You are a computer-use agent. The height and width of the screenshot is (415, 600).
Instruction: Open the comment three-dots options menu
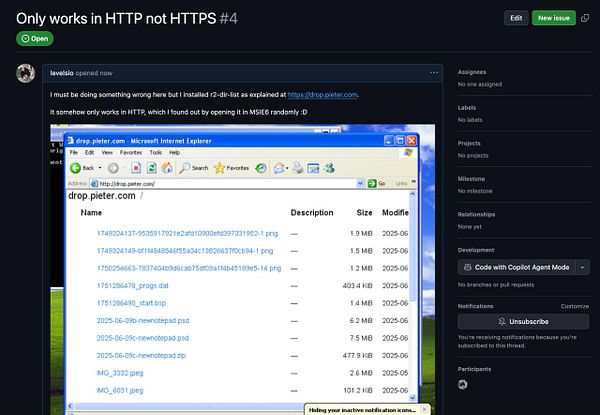coord(434,73)
